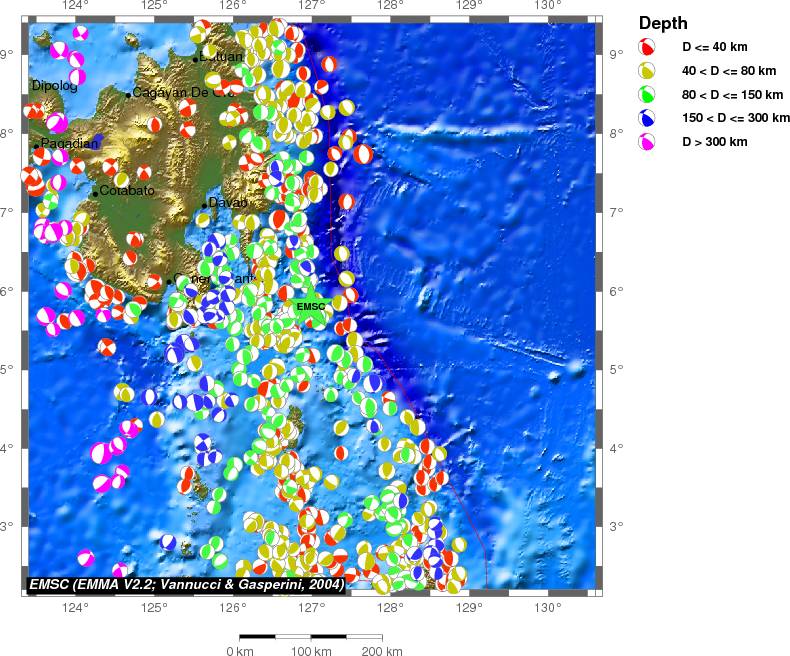This screenshot has height=656, width=790.
Task: Click the black city dot beside Davao
Action: (204, 206)
